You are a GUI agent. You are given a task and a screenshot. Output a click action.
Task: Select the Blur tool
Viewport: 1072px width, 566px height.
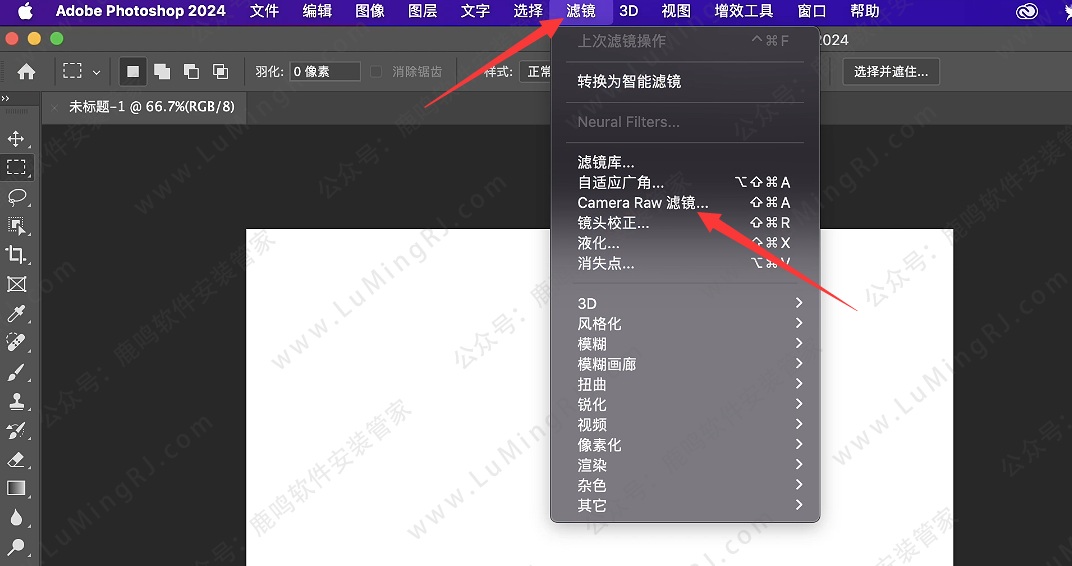(16, 517)
